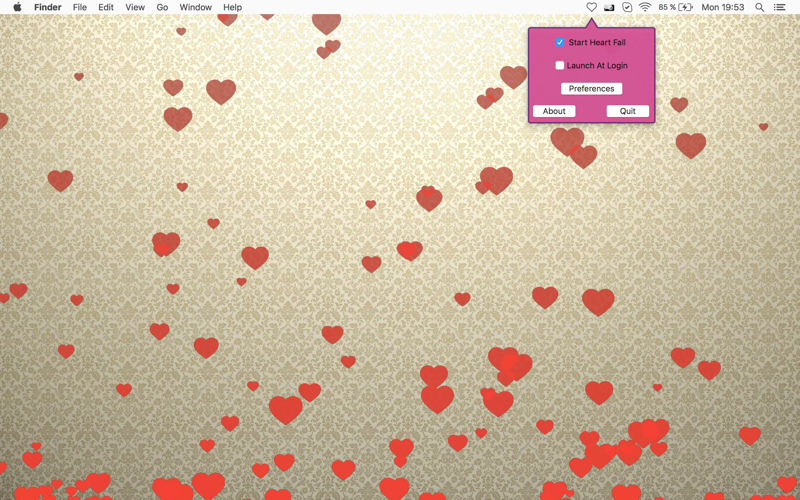Click the Wi-Fi status icon
Image resolution: width=800 pixels, height=500 pixels.
click(x=645, y=7)
